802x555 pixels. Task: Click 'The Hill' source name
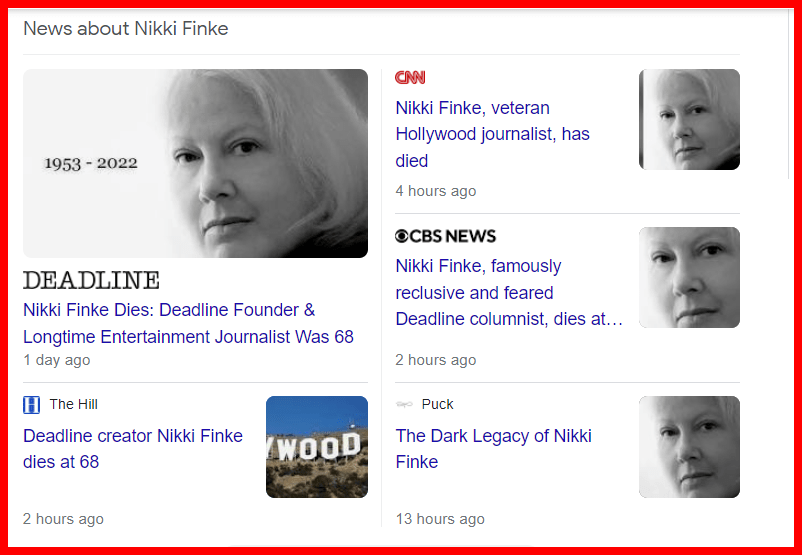(x=74, y=404)
